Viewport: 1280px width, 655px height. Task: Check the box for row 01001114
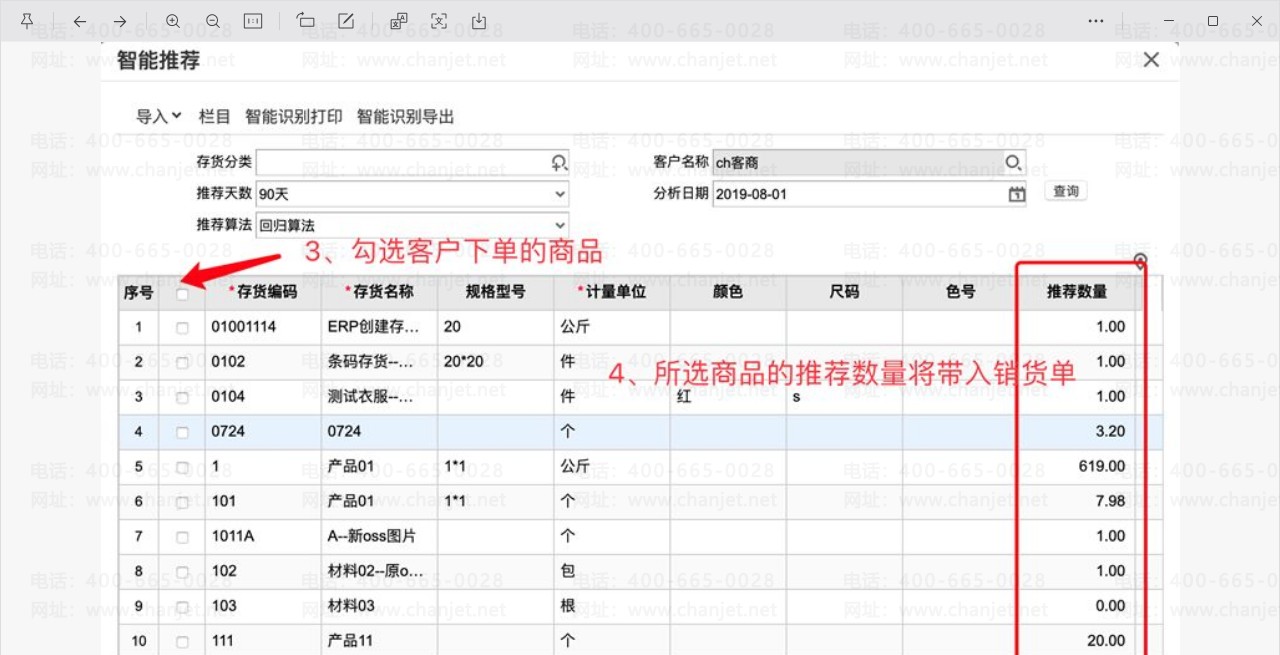182,327
